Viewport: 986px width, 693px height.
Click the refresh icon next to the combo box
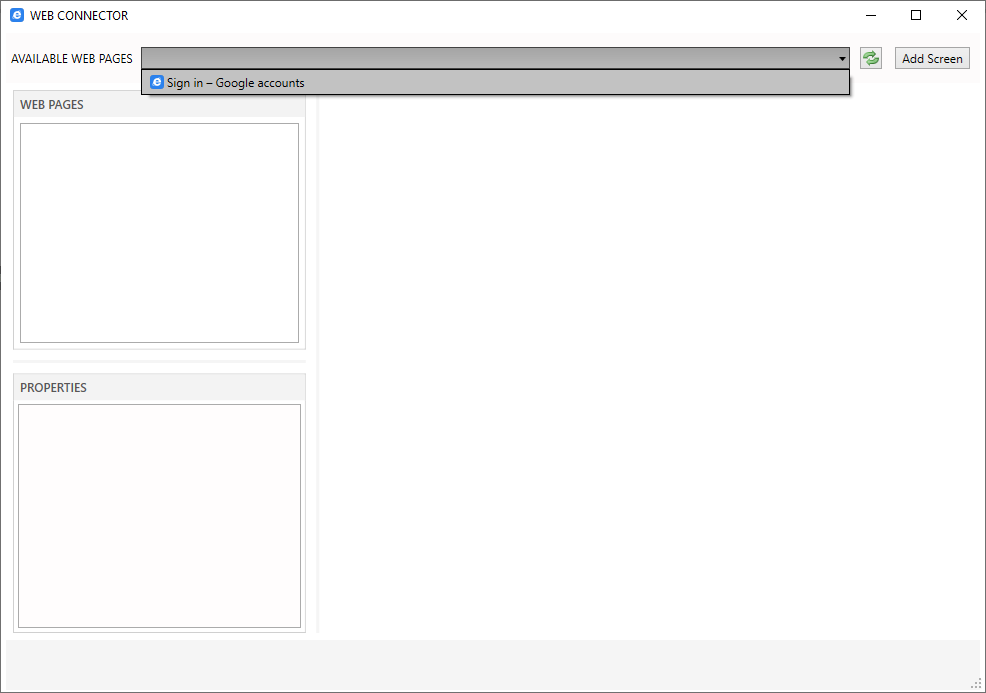[870, 58]
